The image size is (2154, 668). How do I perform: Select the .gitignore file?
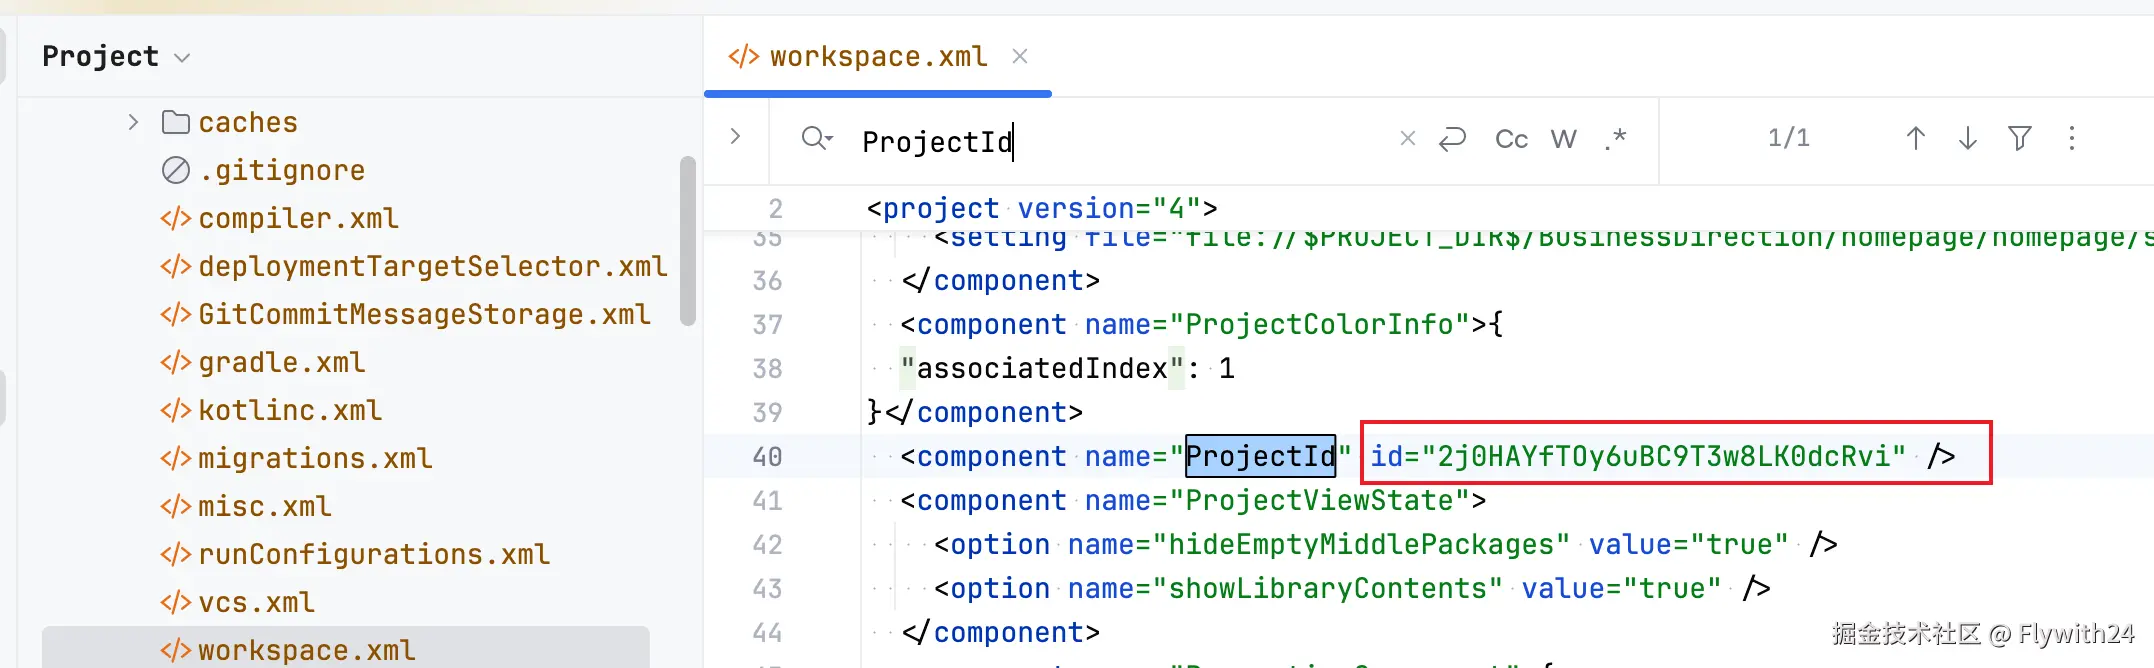(x=281, y=170)
